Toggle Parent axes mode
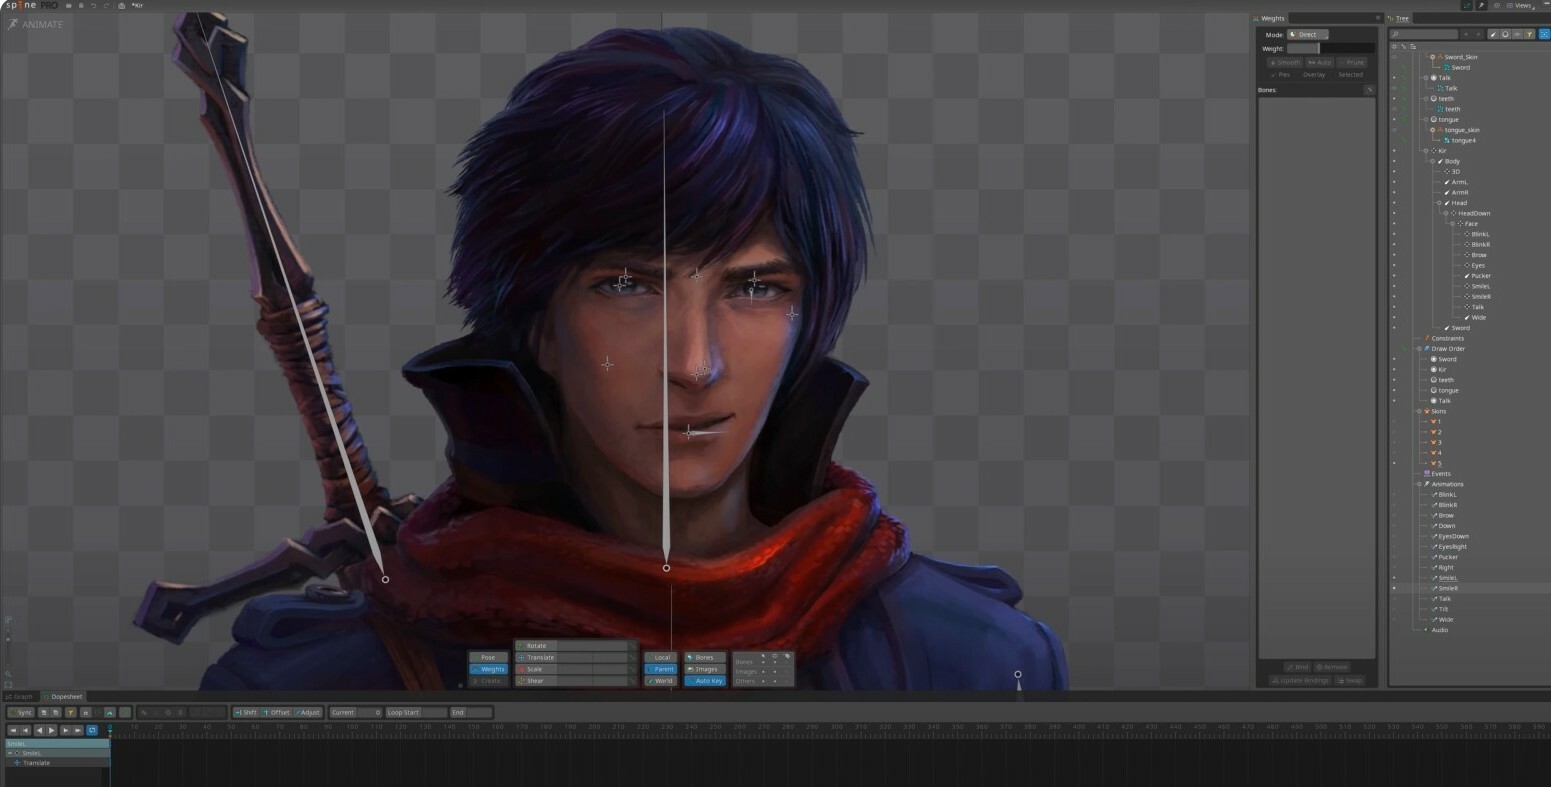The height and width of the screenshot is (787, 1551). pos(660,669)
